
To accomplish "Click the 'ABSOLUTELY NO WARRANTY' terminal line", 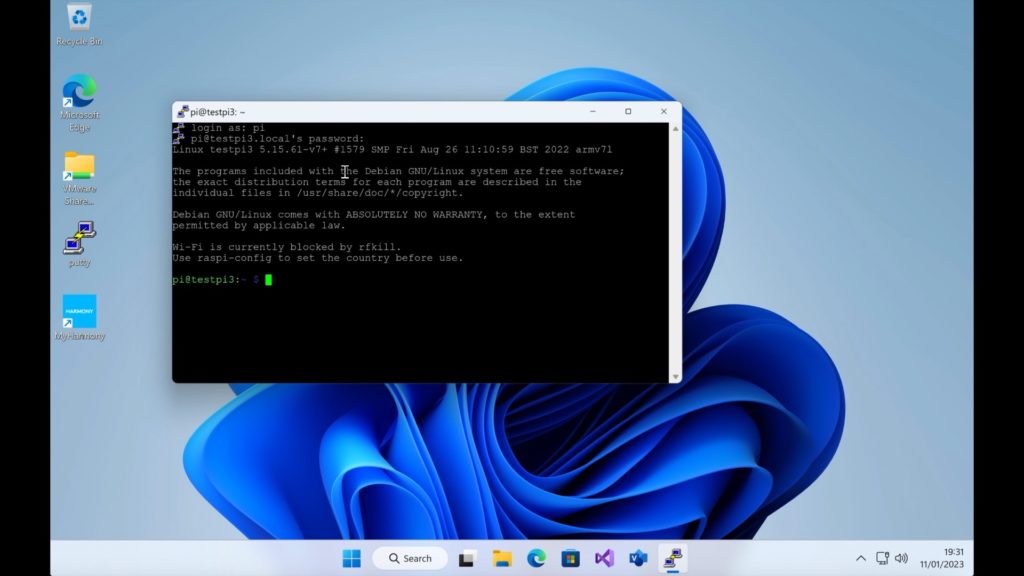I will coord(374,214).
